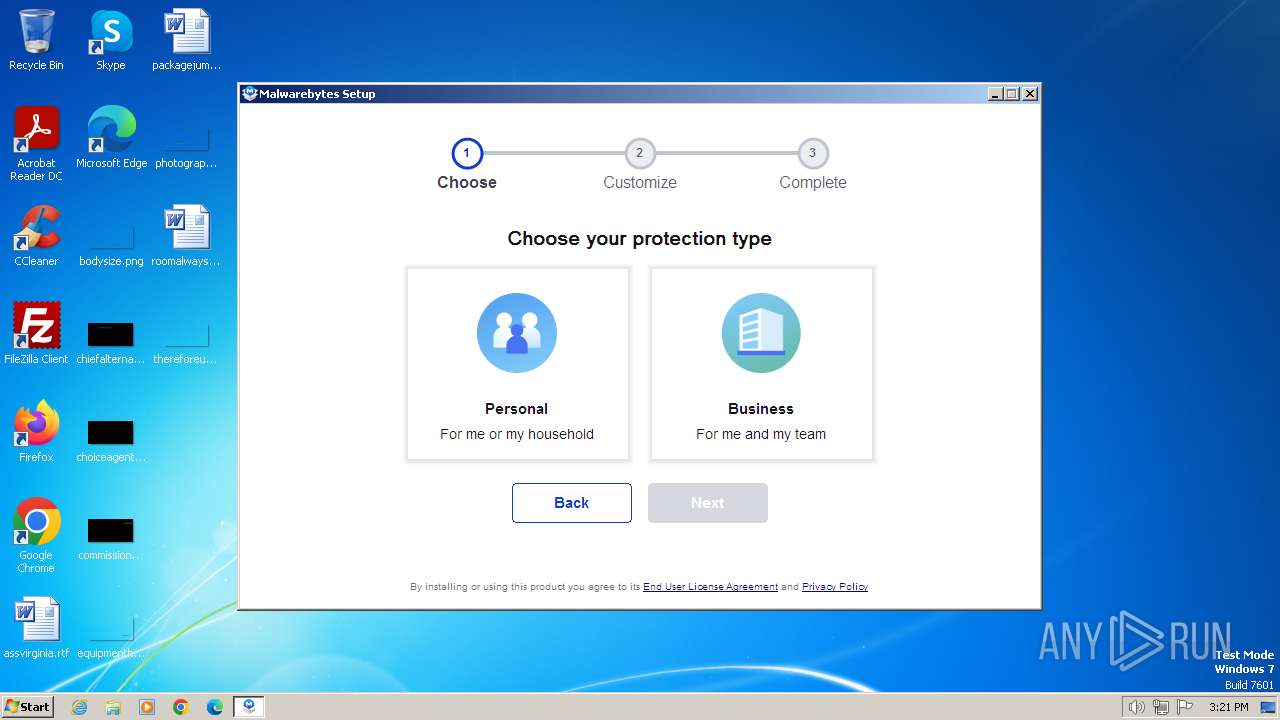
Task: Launch Chrome from the taskbar
Action: 181,707
